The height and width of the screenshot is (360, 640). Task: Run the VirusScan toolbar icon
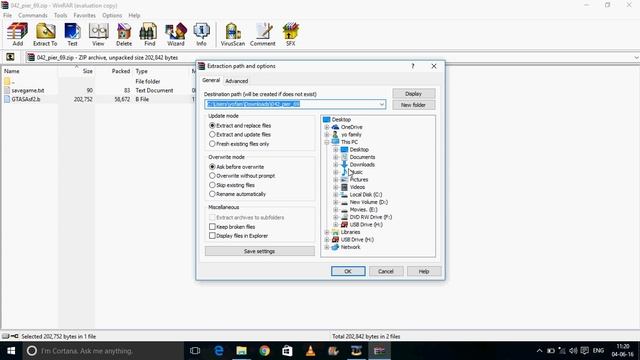pyautogui.click(x=233, y=34)
